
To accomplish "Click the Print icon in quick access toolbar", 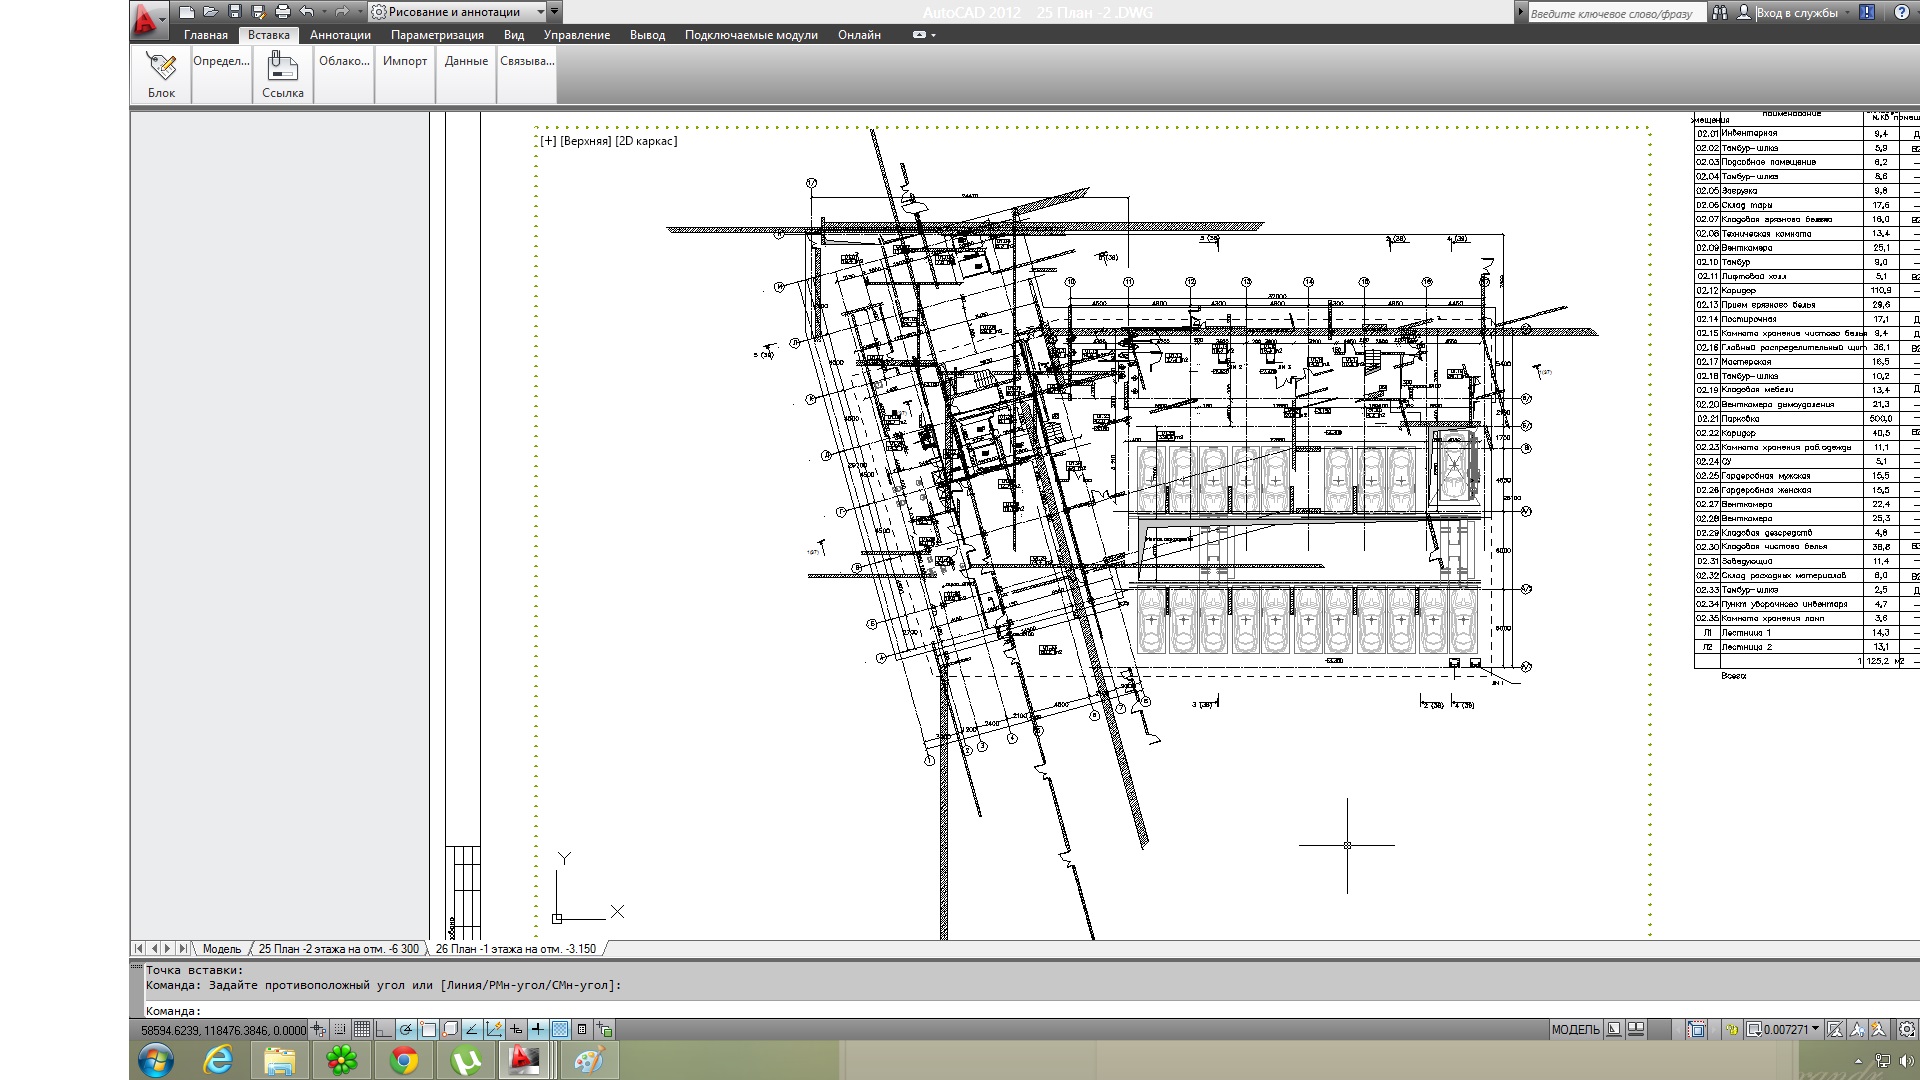I will (x=282, y=12).
